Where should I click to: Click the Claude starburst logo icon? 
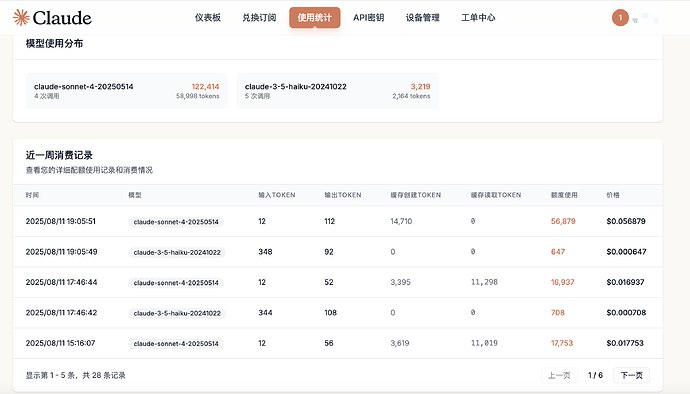[21, 18]
